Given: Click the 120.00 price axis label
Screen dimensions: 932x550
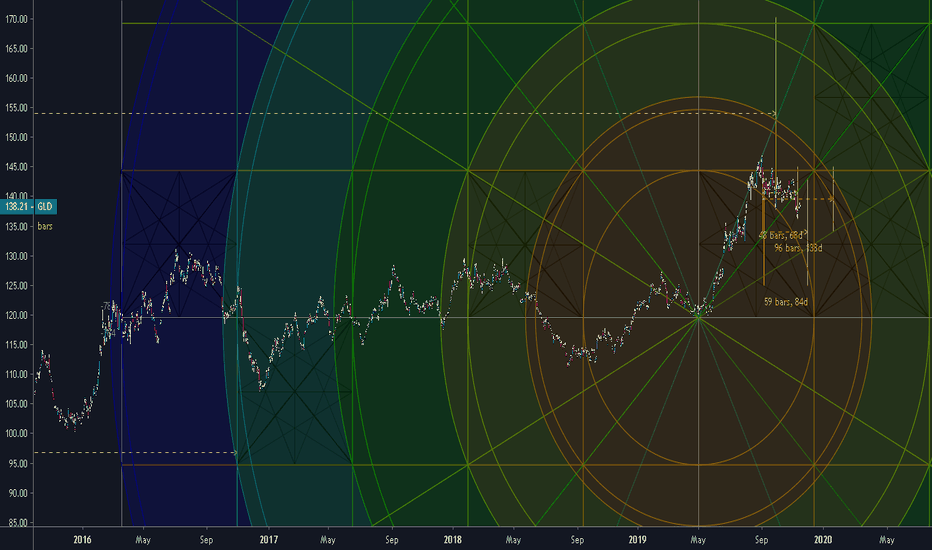Looking at the screenshot, I should 17,315.
